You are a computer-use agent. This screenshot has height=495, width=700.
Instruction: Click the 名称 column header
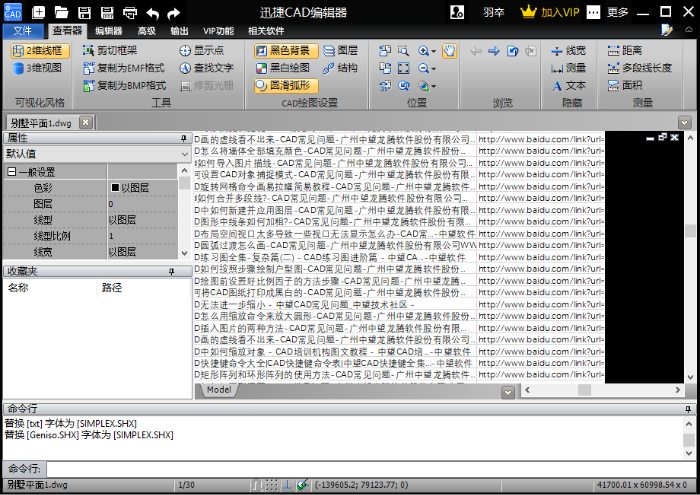pyautogui.click(x=18, y=288)
